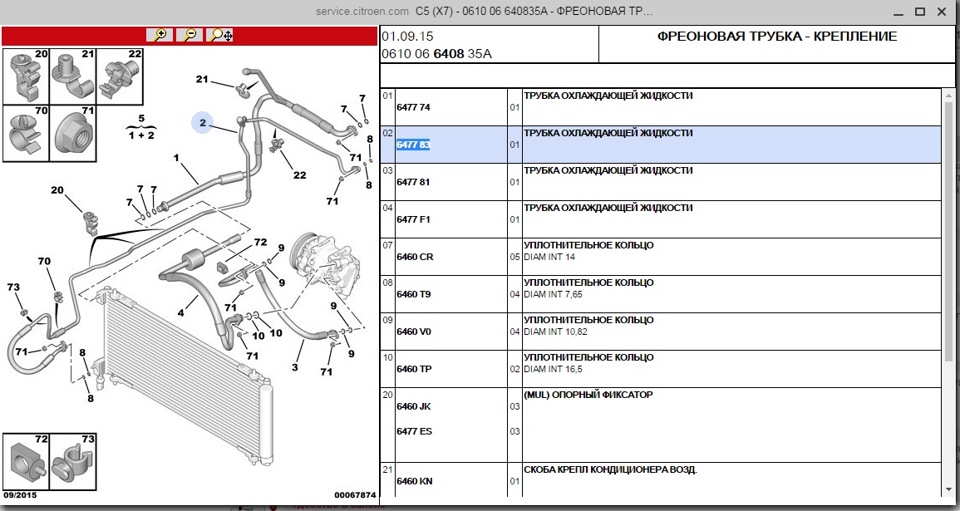Click scrollbar up arrow in parts list

[949, 95]
